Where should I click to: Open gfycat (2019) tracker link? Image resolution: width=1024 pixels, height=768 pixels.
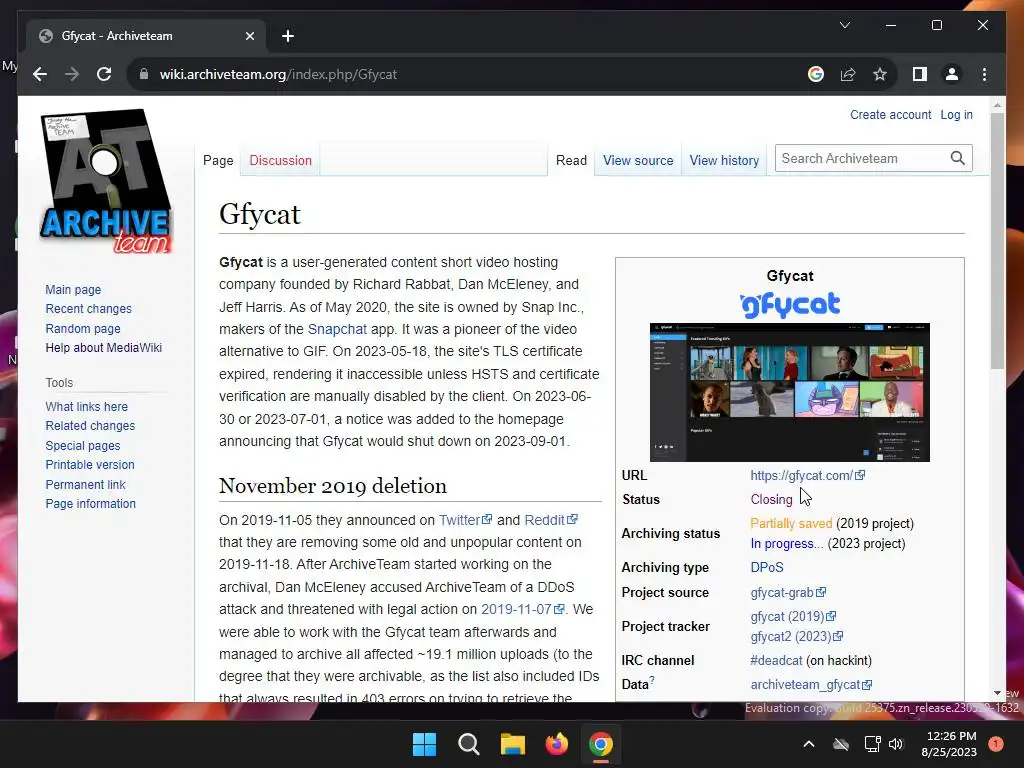(x=793, y=616)
